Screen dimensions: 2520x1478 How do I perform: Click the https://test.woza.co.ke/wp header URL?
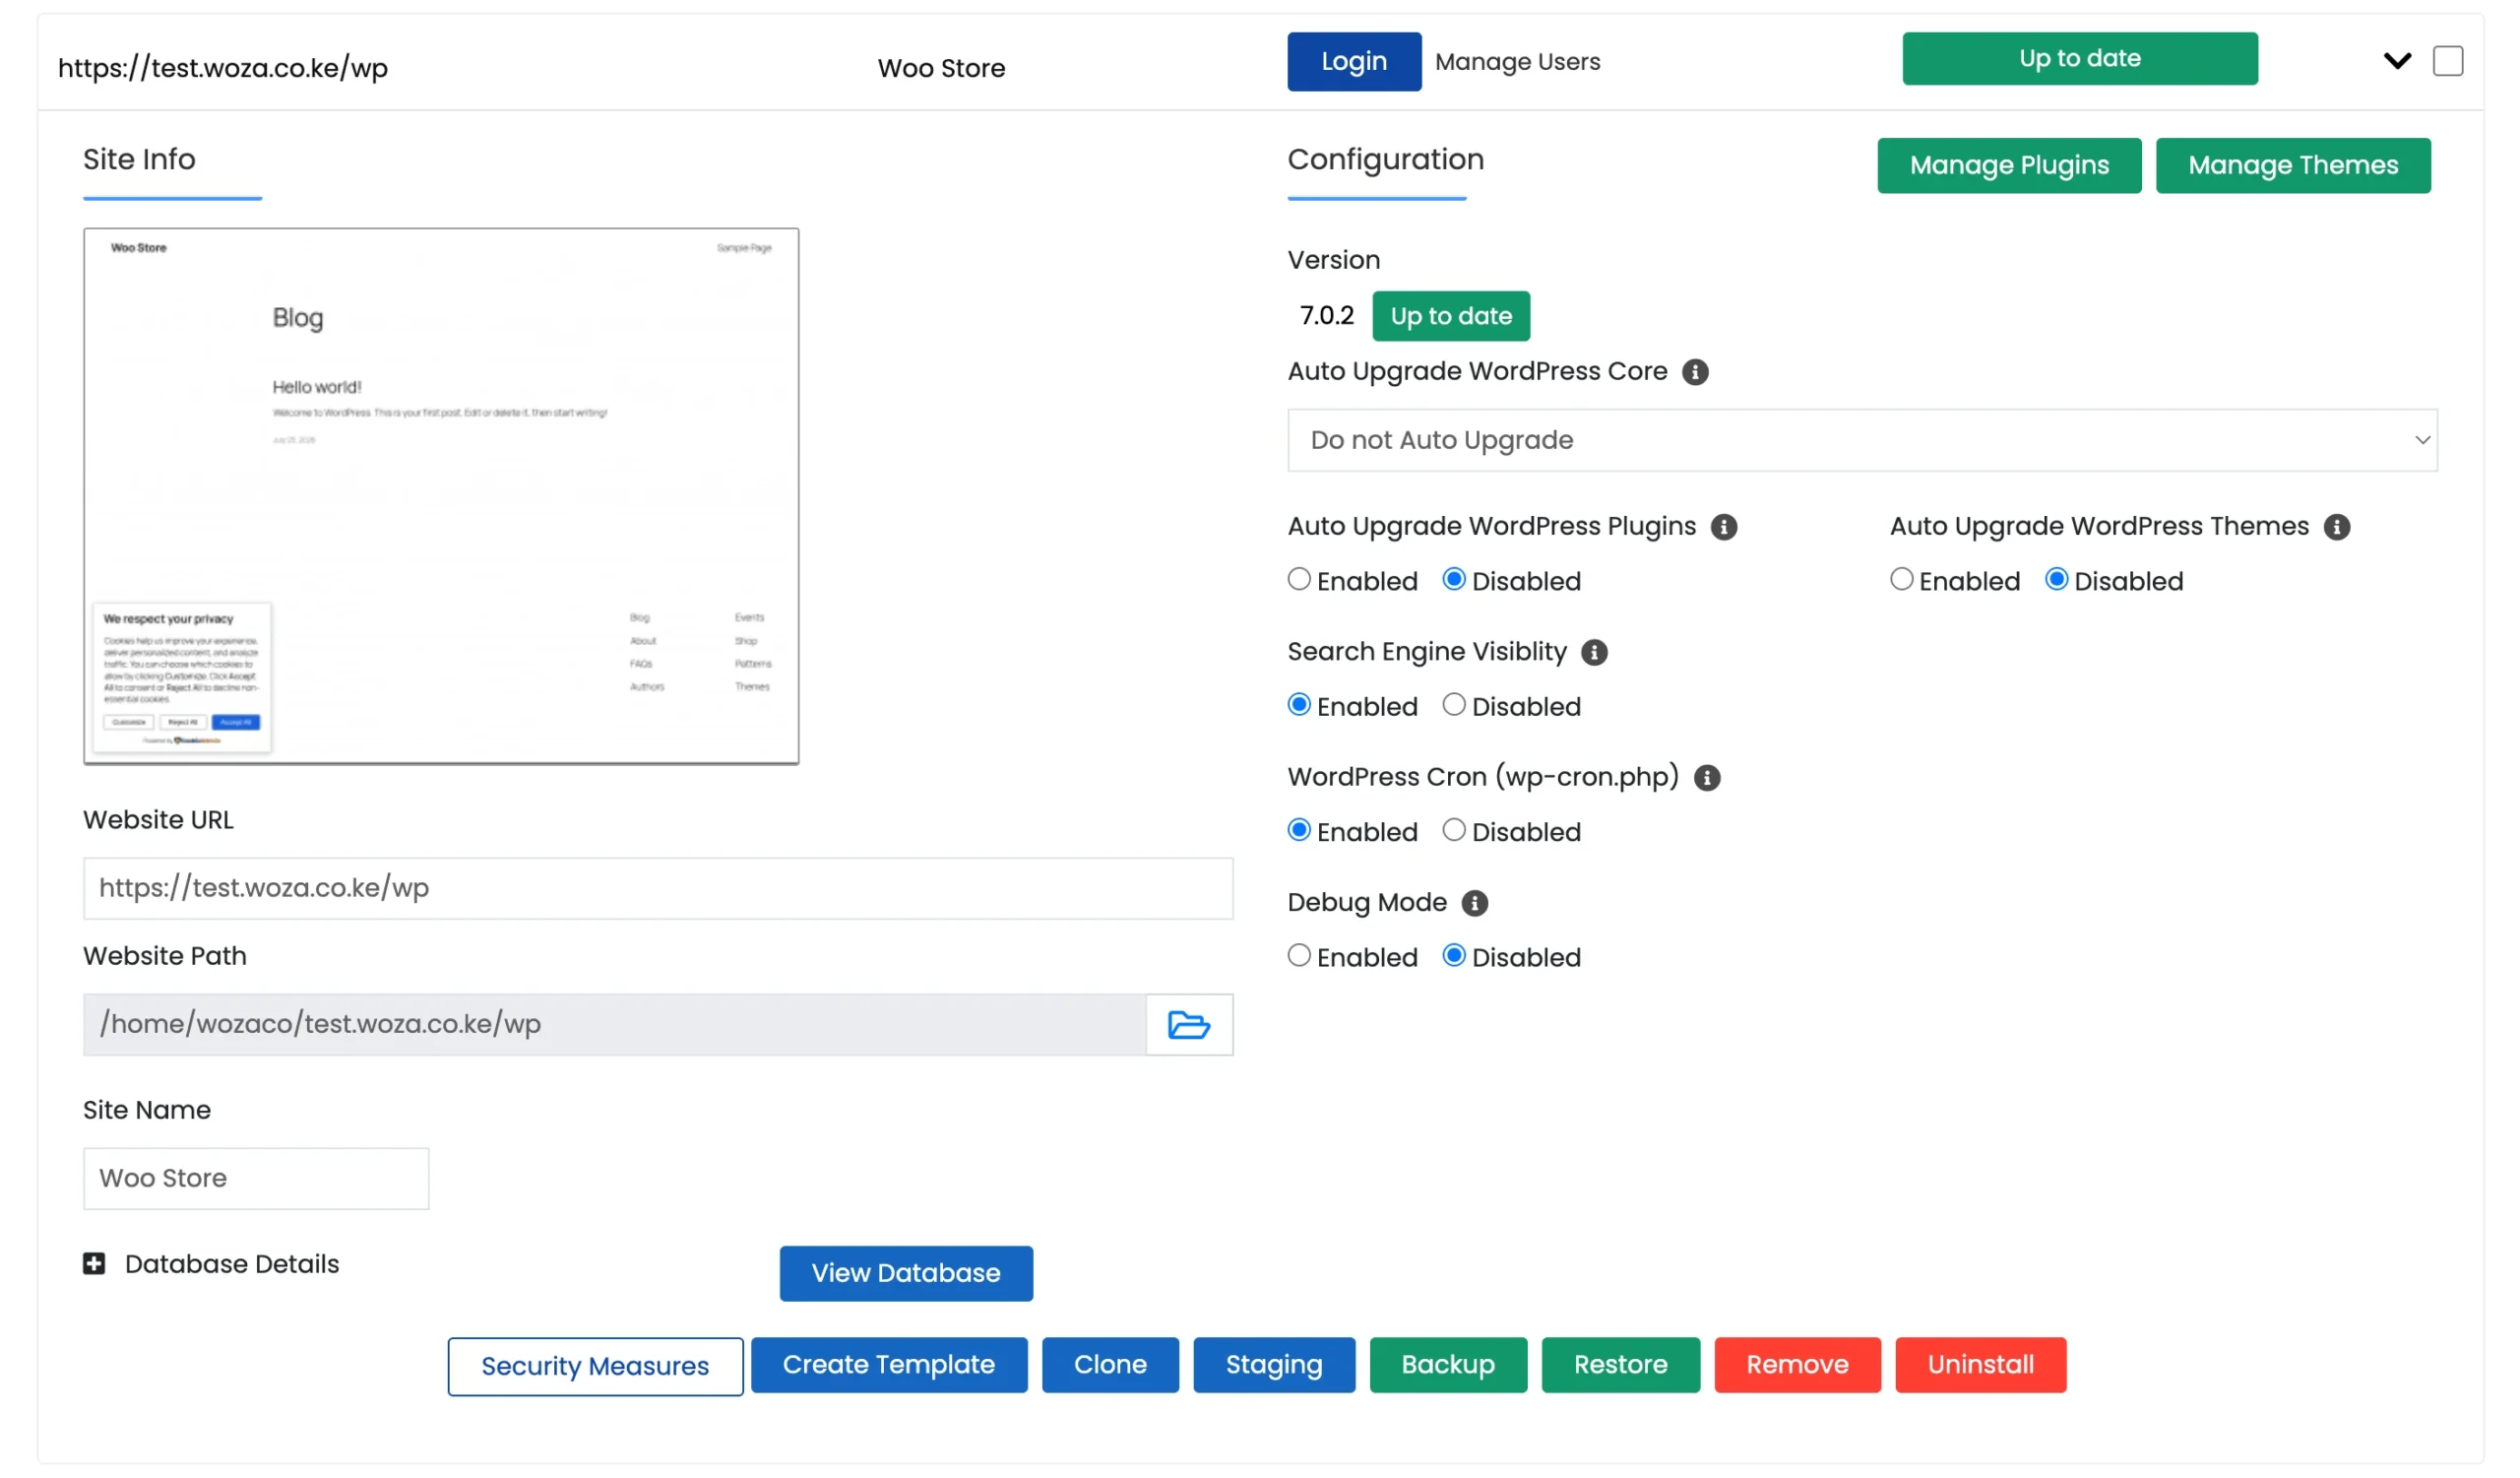(223, 68)
